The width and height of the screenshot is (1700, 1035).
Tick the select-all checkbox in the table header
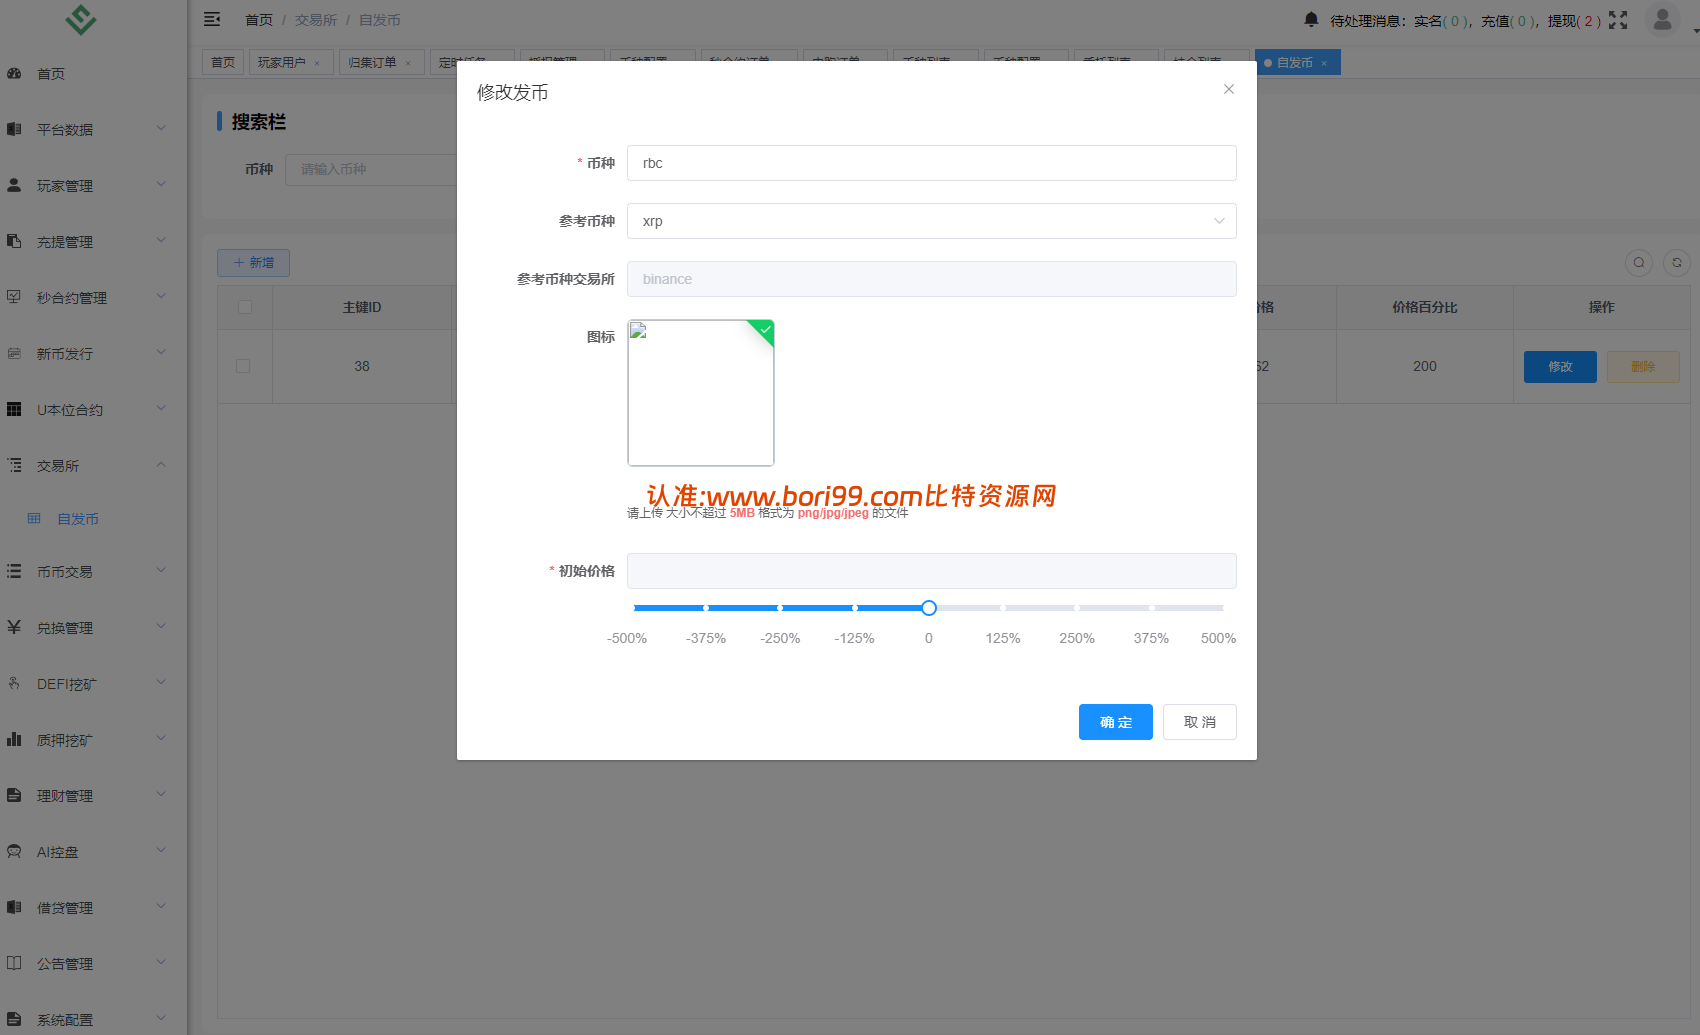(x=245, y=307)
